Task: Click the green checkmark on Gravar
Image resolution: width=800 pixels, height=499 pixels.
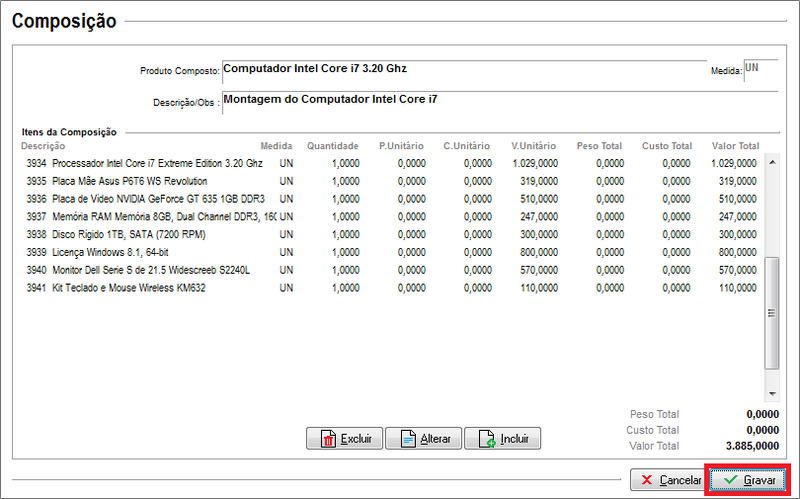Action: point(730,480)
